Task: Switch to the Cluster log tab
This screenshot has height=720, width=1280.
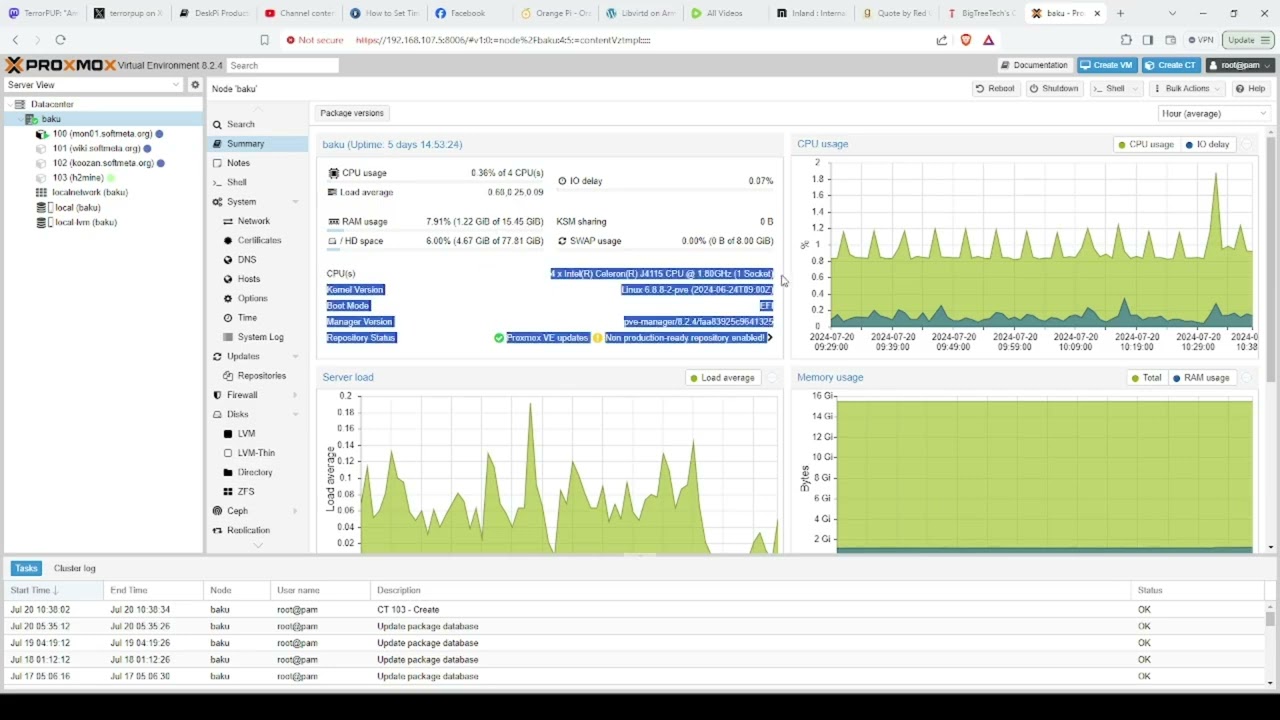Action: pos(75,568)
